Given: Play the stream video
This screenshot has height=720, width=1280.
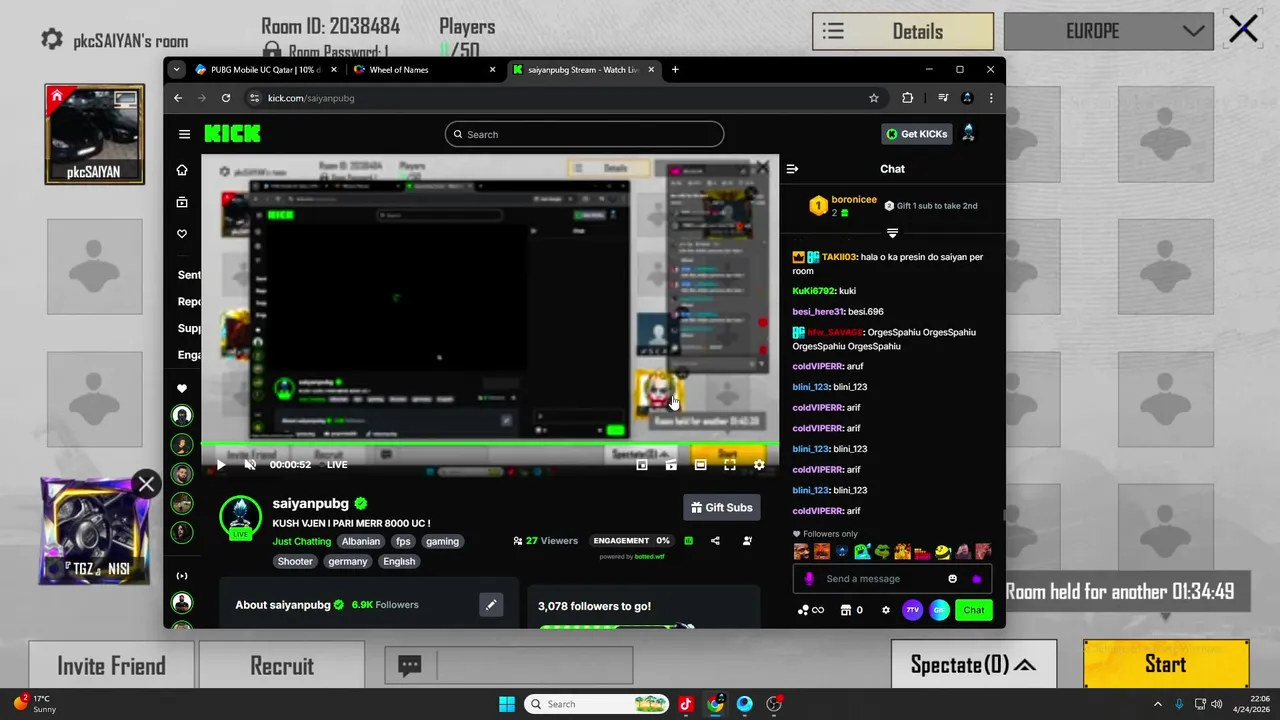Looking at the screenshot, I should [x=221, y=465].
